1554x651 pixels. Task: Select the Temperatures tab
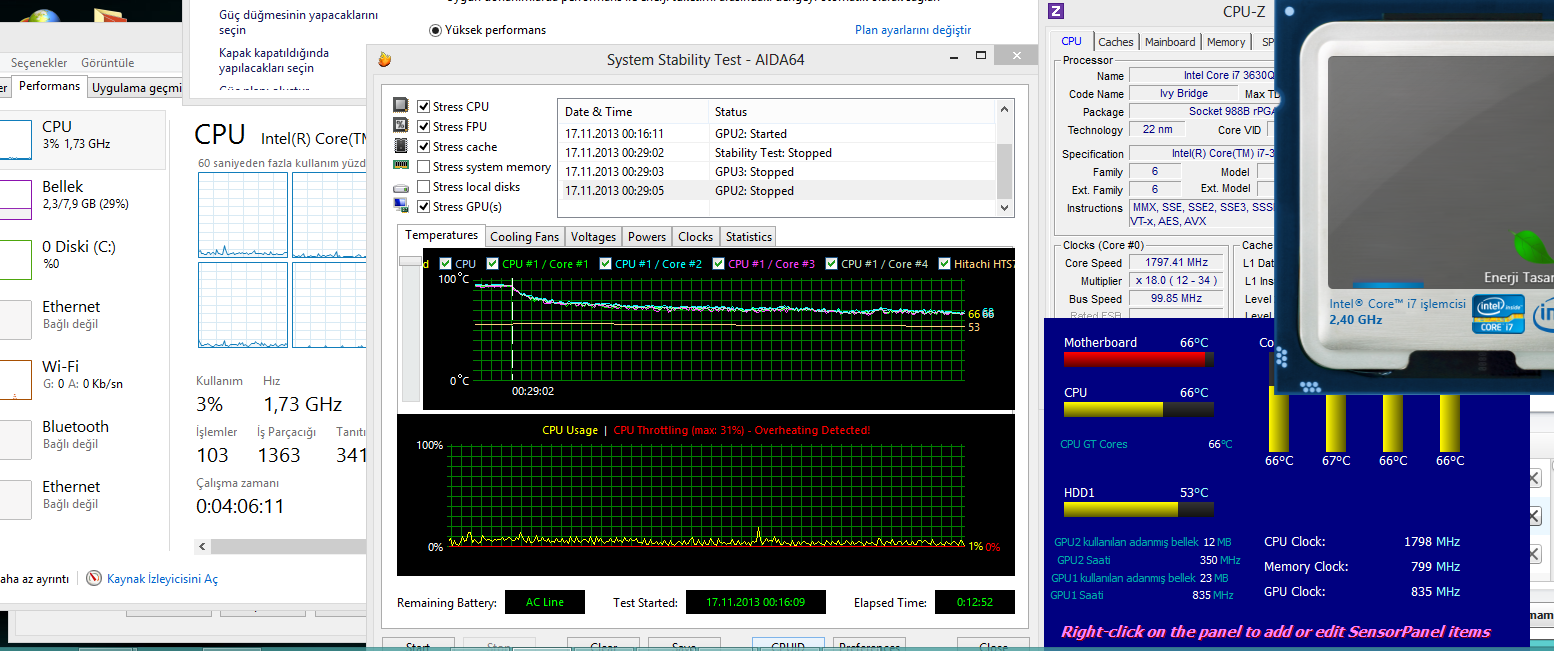pos(441,236)
